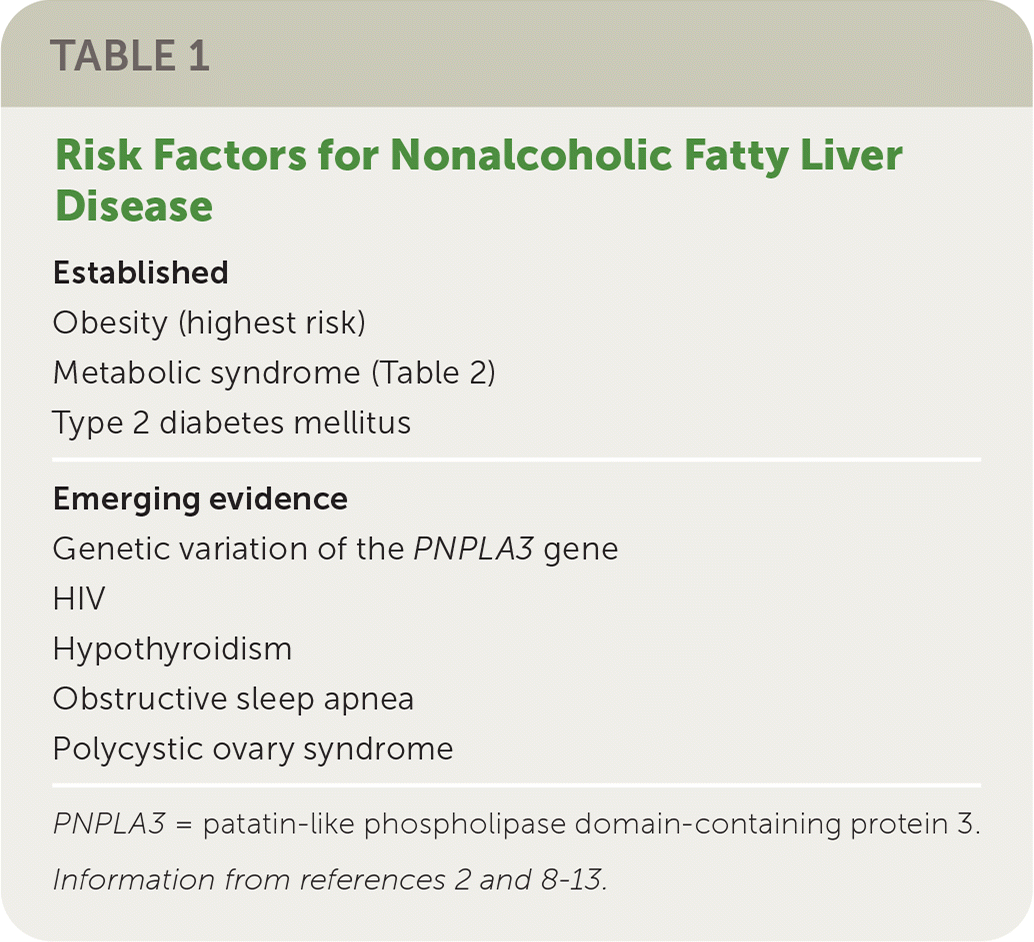Click the "Polycystic ovary syndrome" entry
1034x942 pixels.
253,748
